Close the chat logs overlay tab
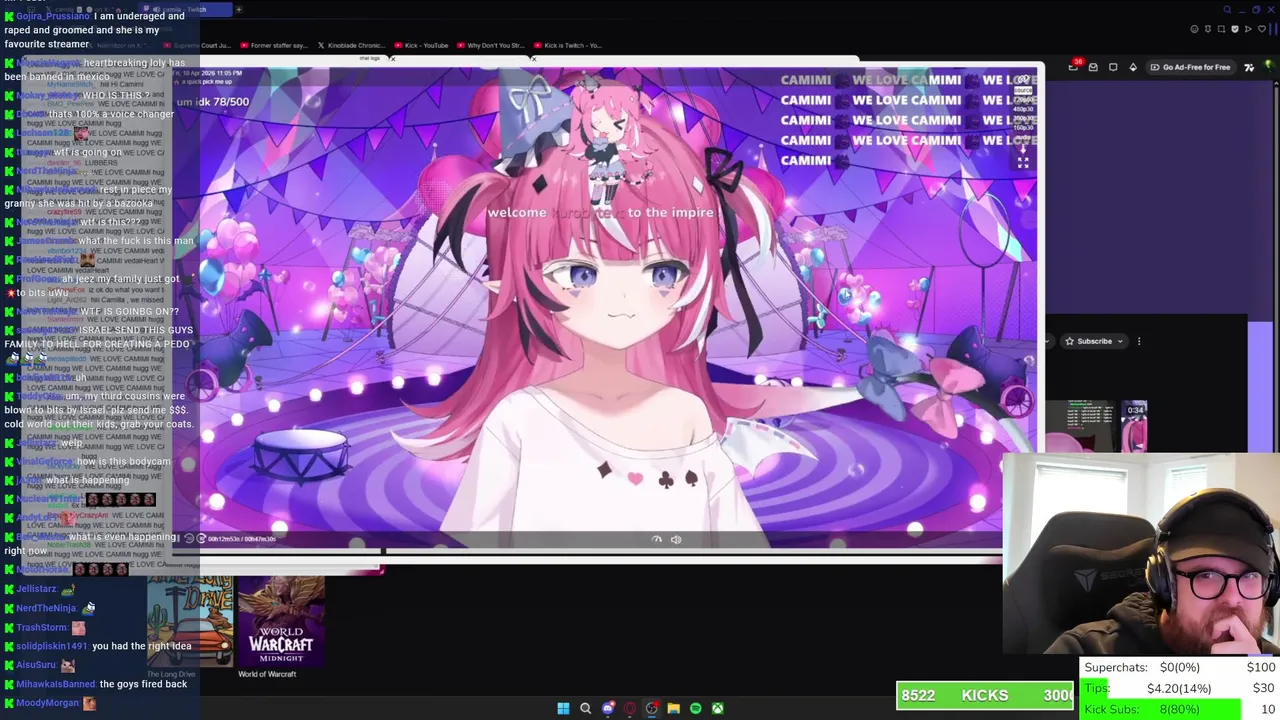This screenshot has height=720, width=1280. (x=393, y=58)
